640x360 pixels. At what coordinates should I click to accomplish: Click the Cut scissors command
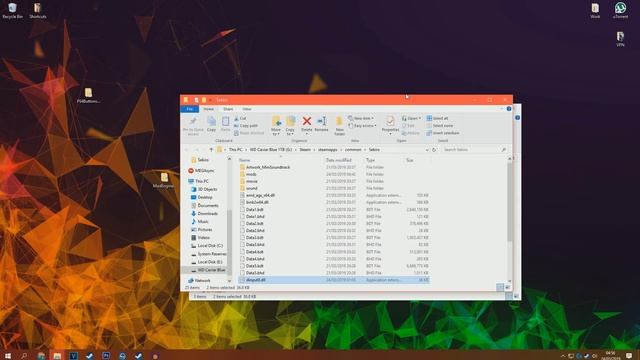(x=240, y=118)
